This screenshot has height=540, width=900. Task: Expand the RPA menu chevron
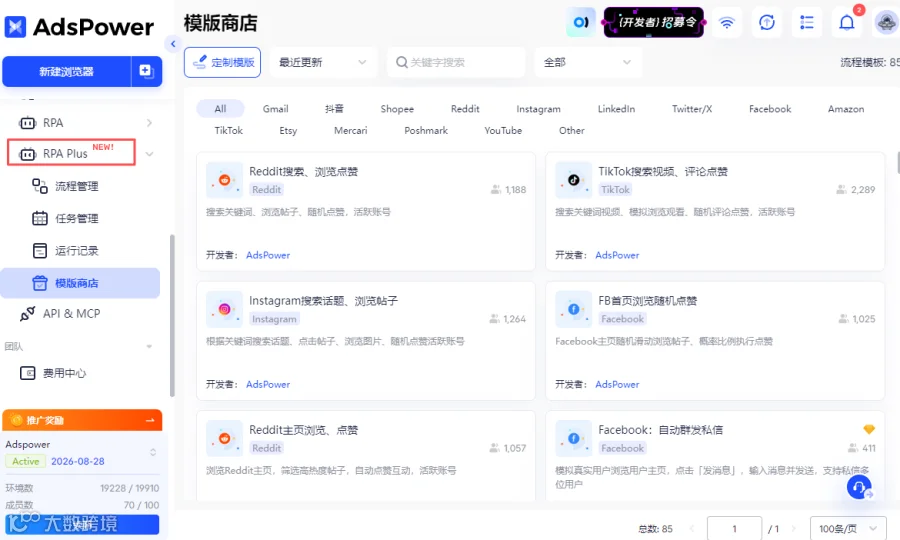click(149, 123)
